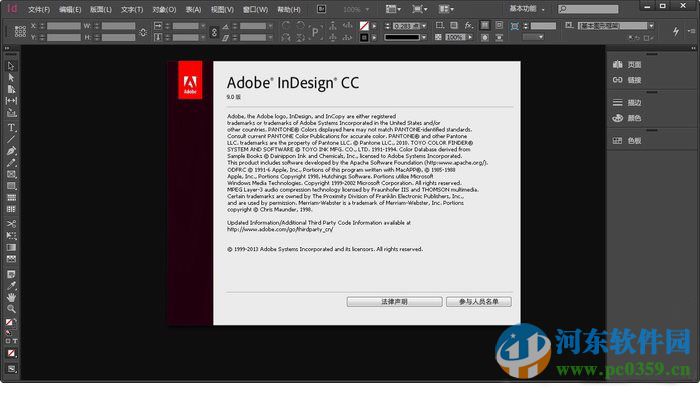Select the Hand tool
The width and height of the screenshot is (700, 394).
[11, 297]
